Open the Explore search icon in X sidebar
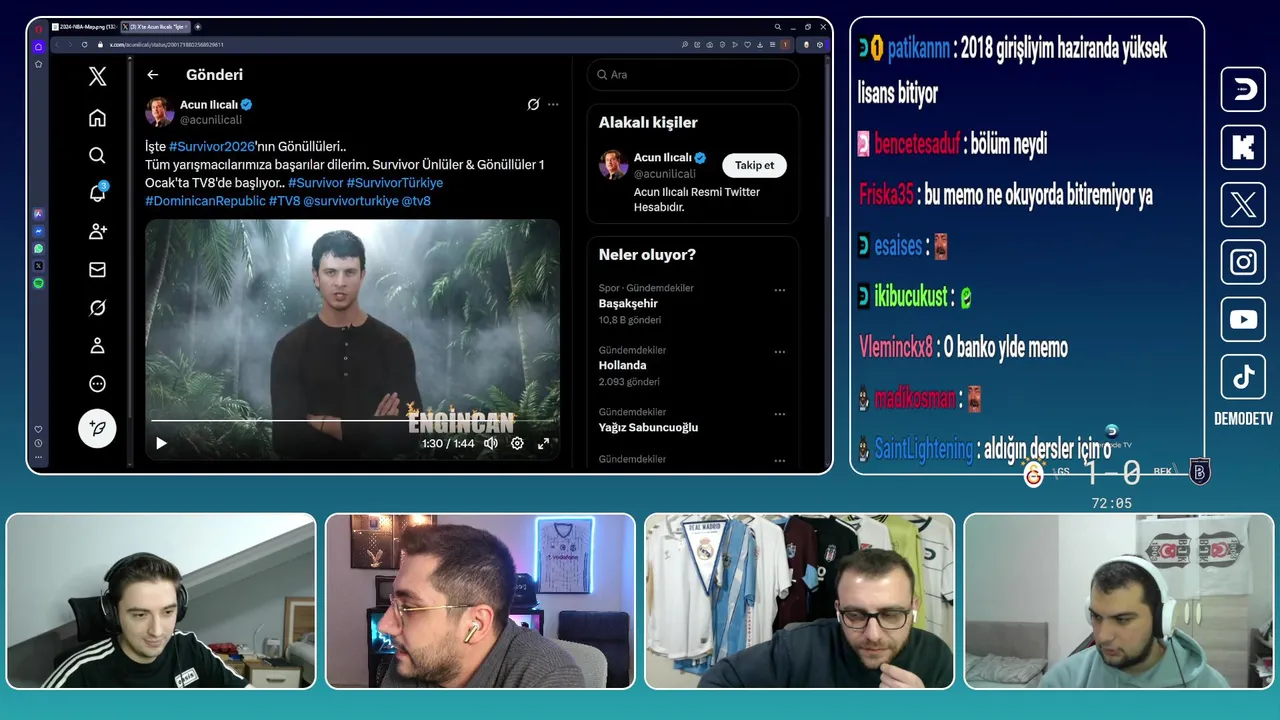1280x720 pixels. [97, 155]
